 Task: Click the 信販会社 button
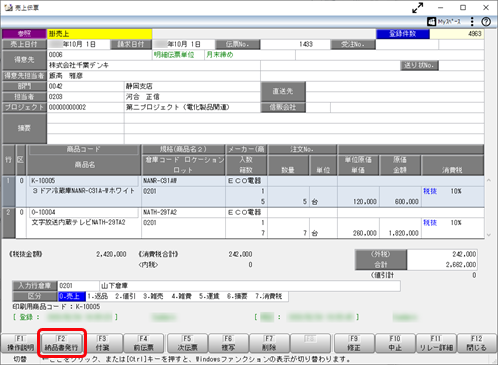[x=283, y=107]
